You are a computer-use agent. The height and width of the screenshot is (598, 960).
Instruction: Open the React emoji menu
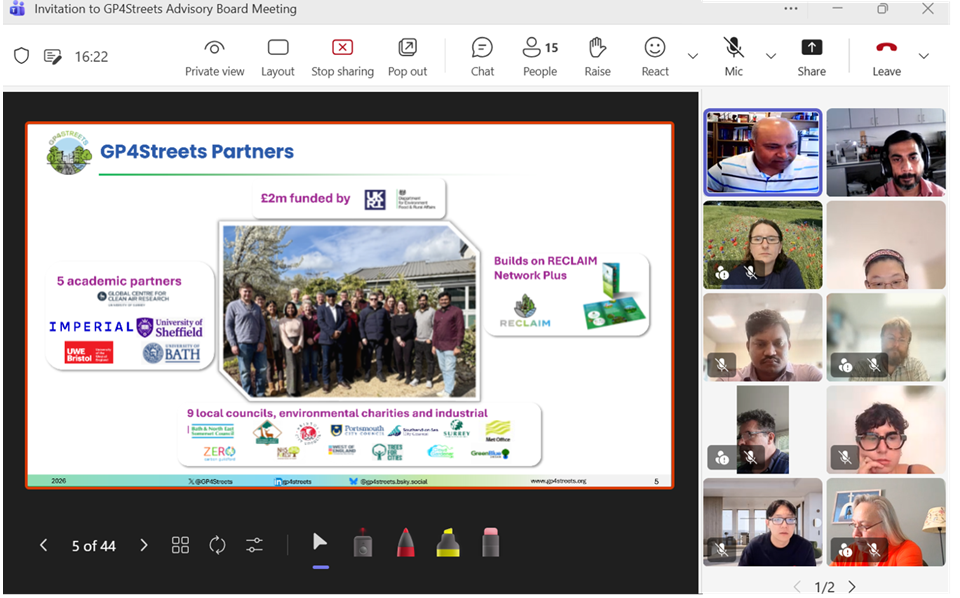point(654,58)
